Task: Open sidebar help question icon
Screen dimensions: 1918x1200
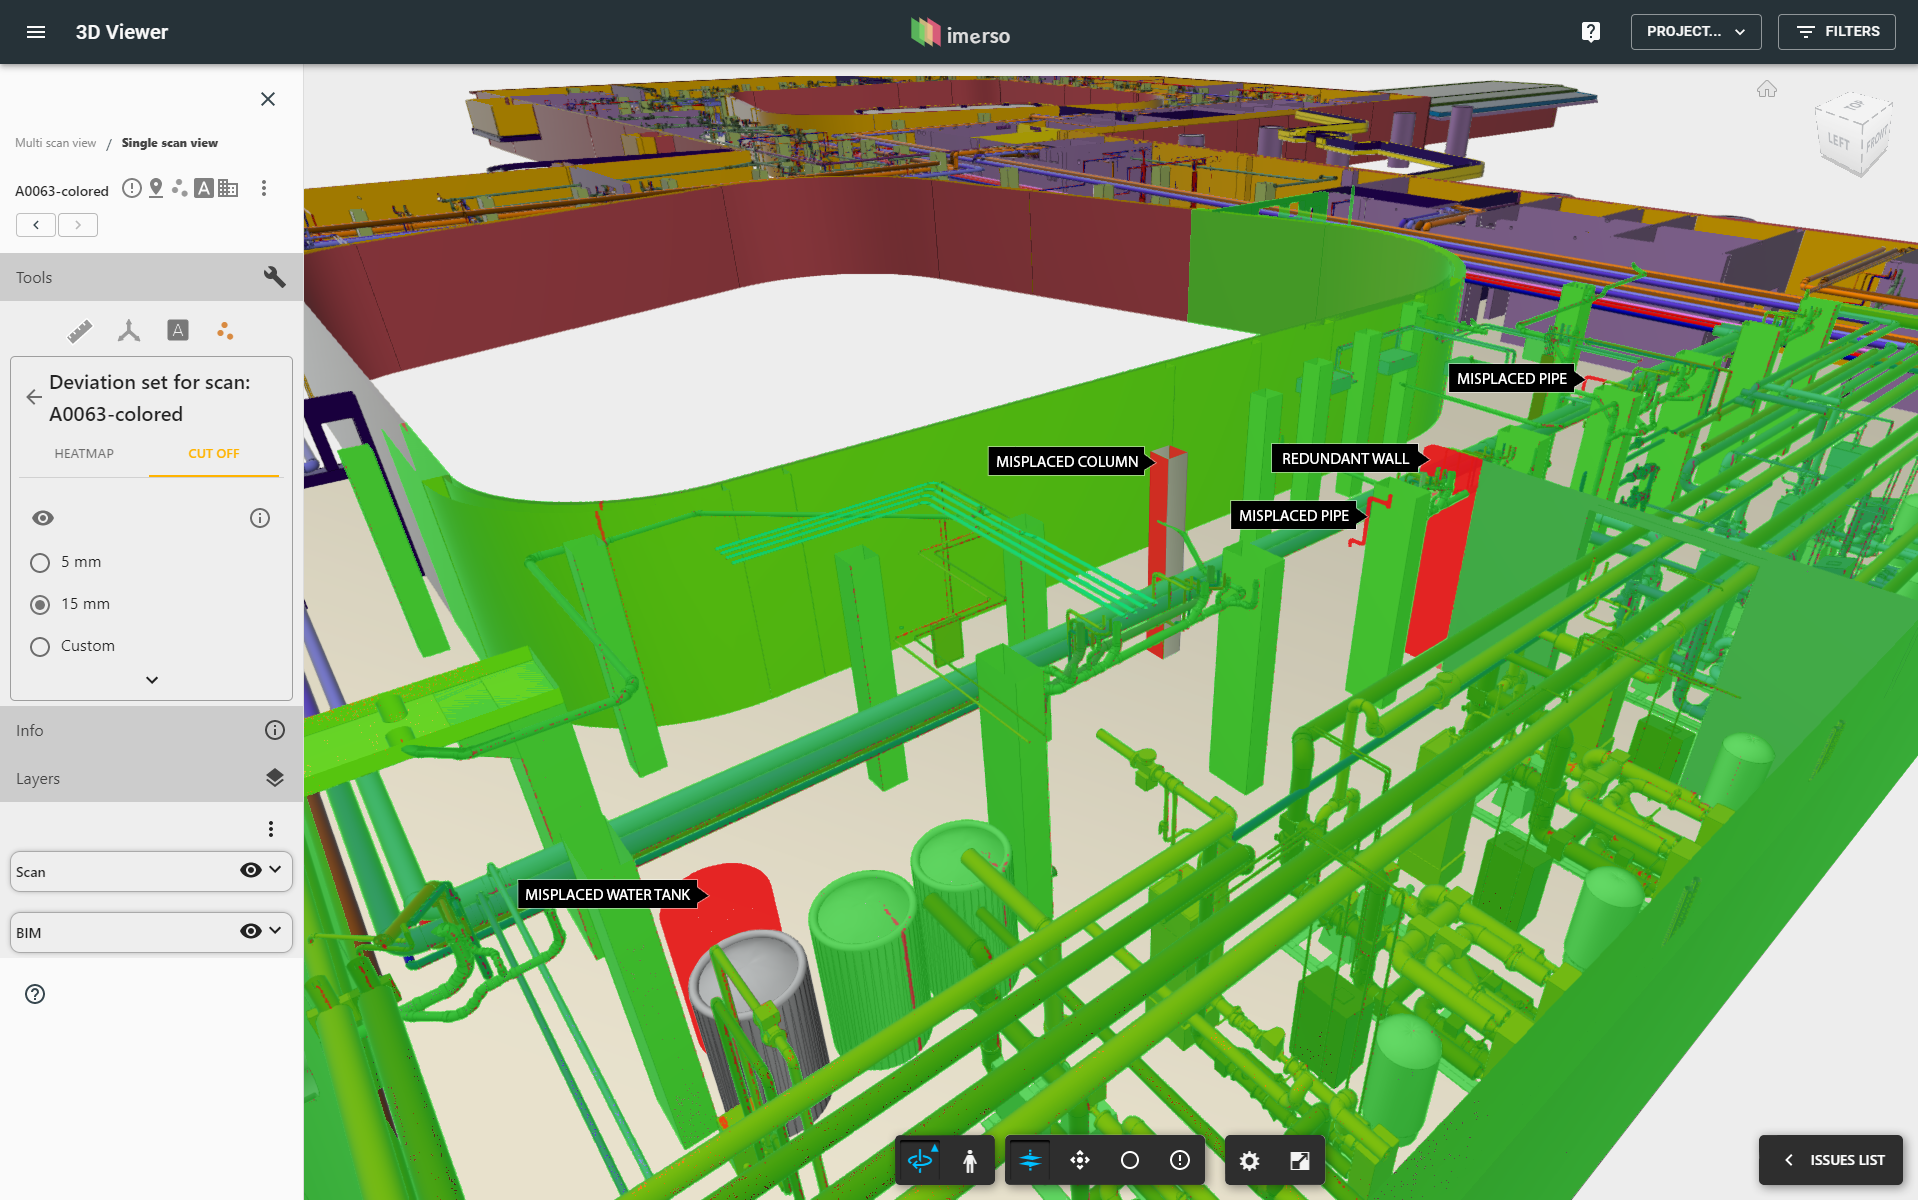Action: click(35, 994)
